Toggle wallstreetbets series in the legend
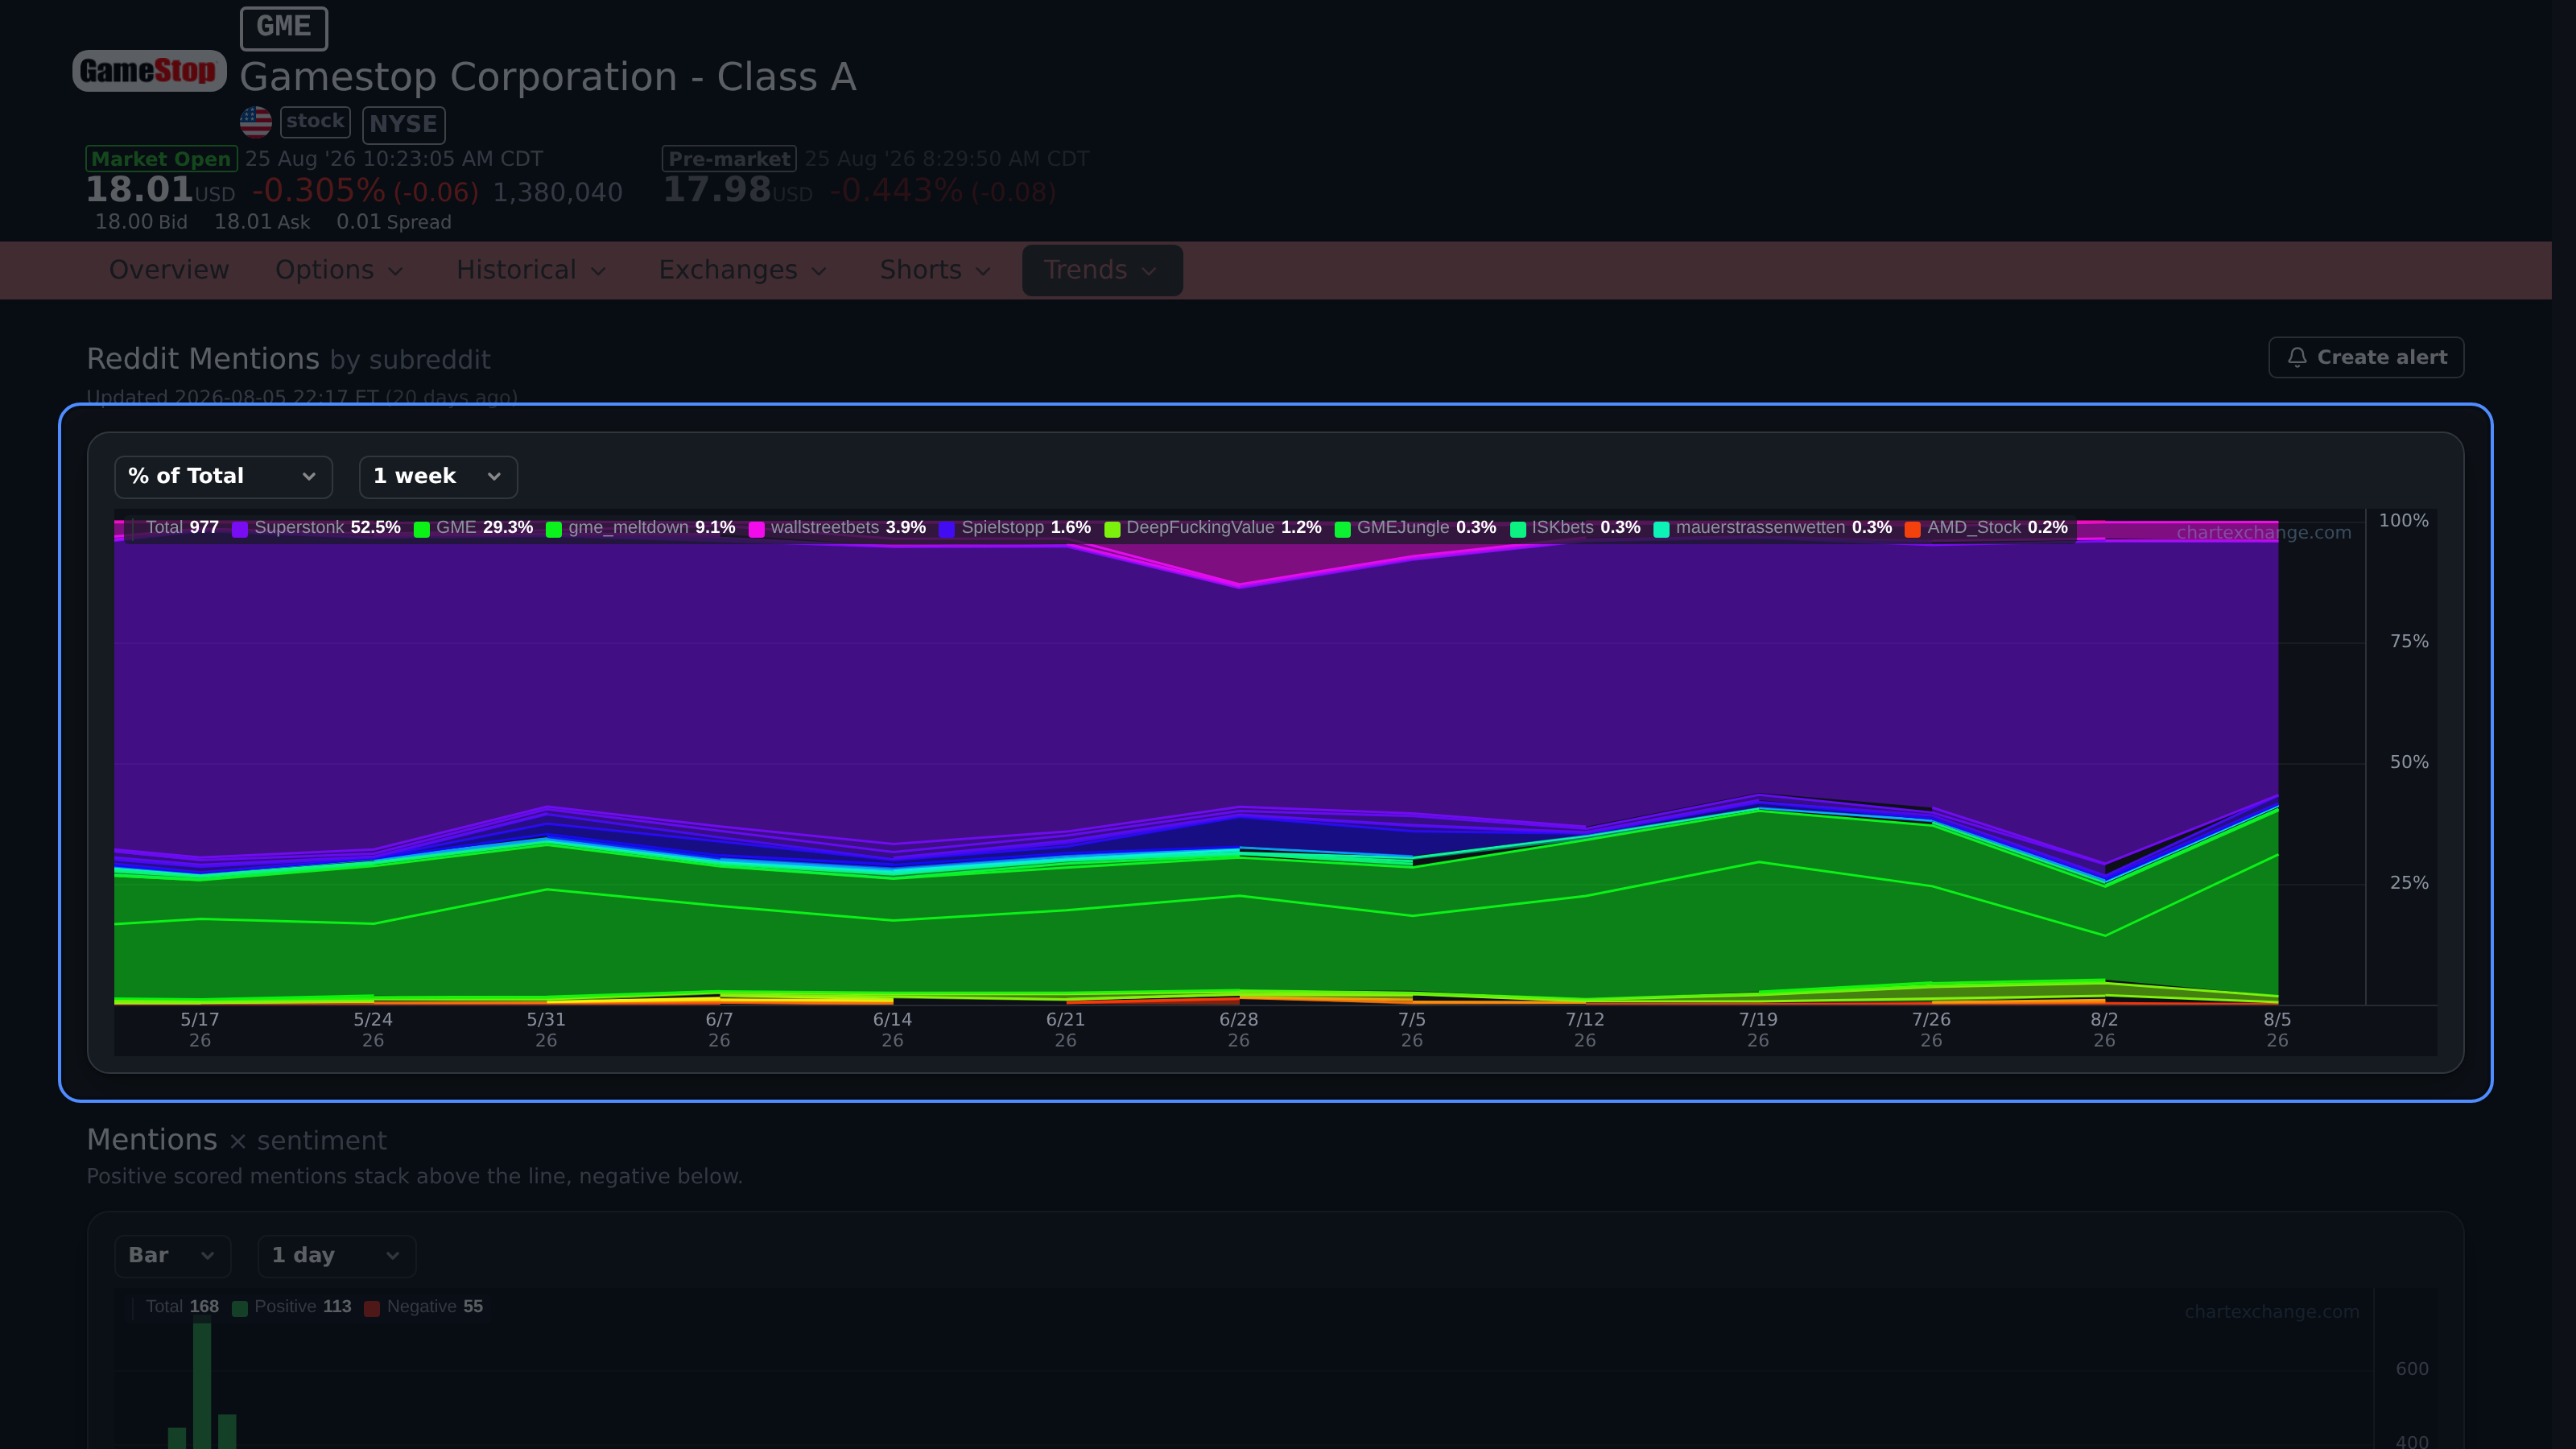Viewport: 2576px width, 1449px height. (837, 528)
